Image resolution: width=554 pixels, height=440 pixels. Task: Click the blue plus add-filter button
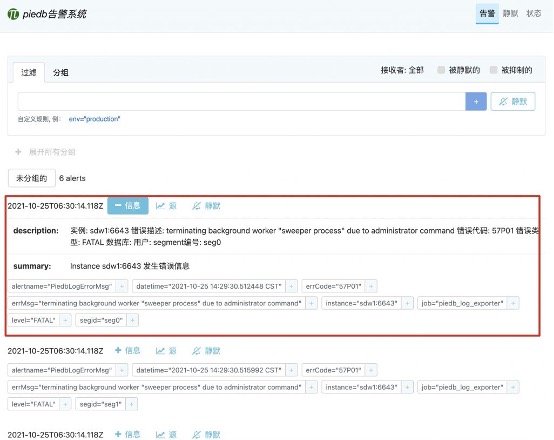[x=476, y=101]
